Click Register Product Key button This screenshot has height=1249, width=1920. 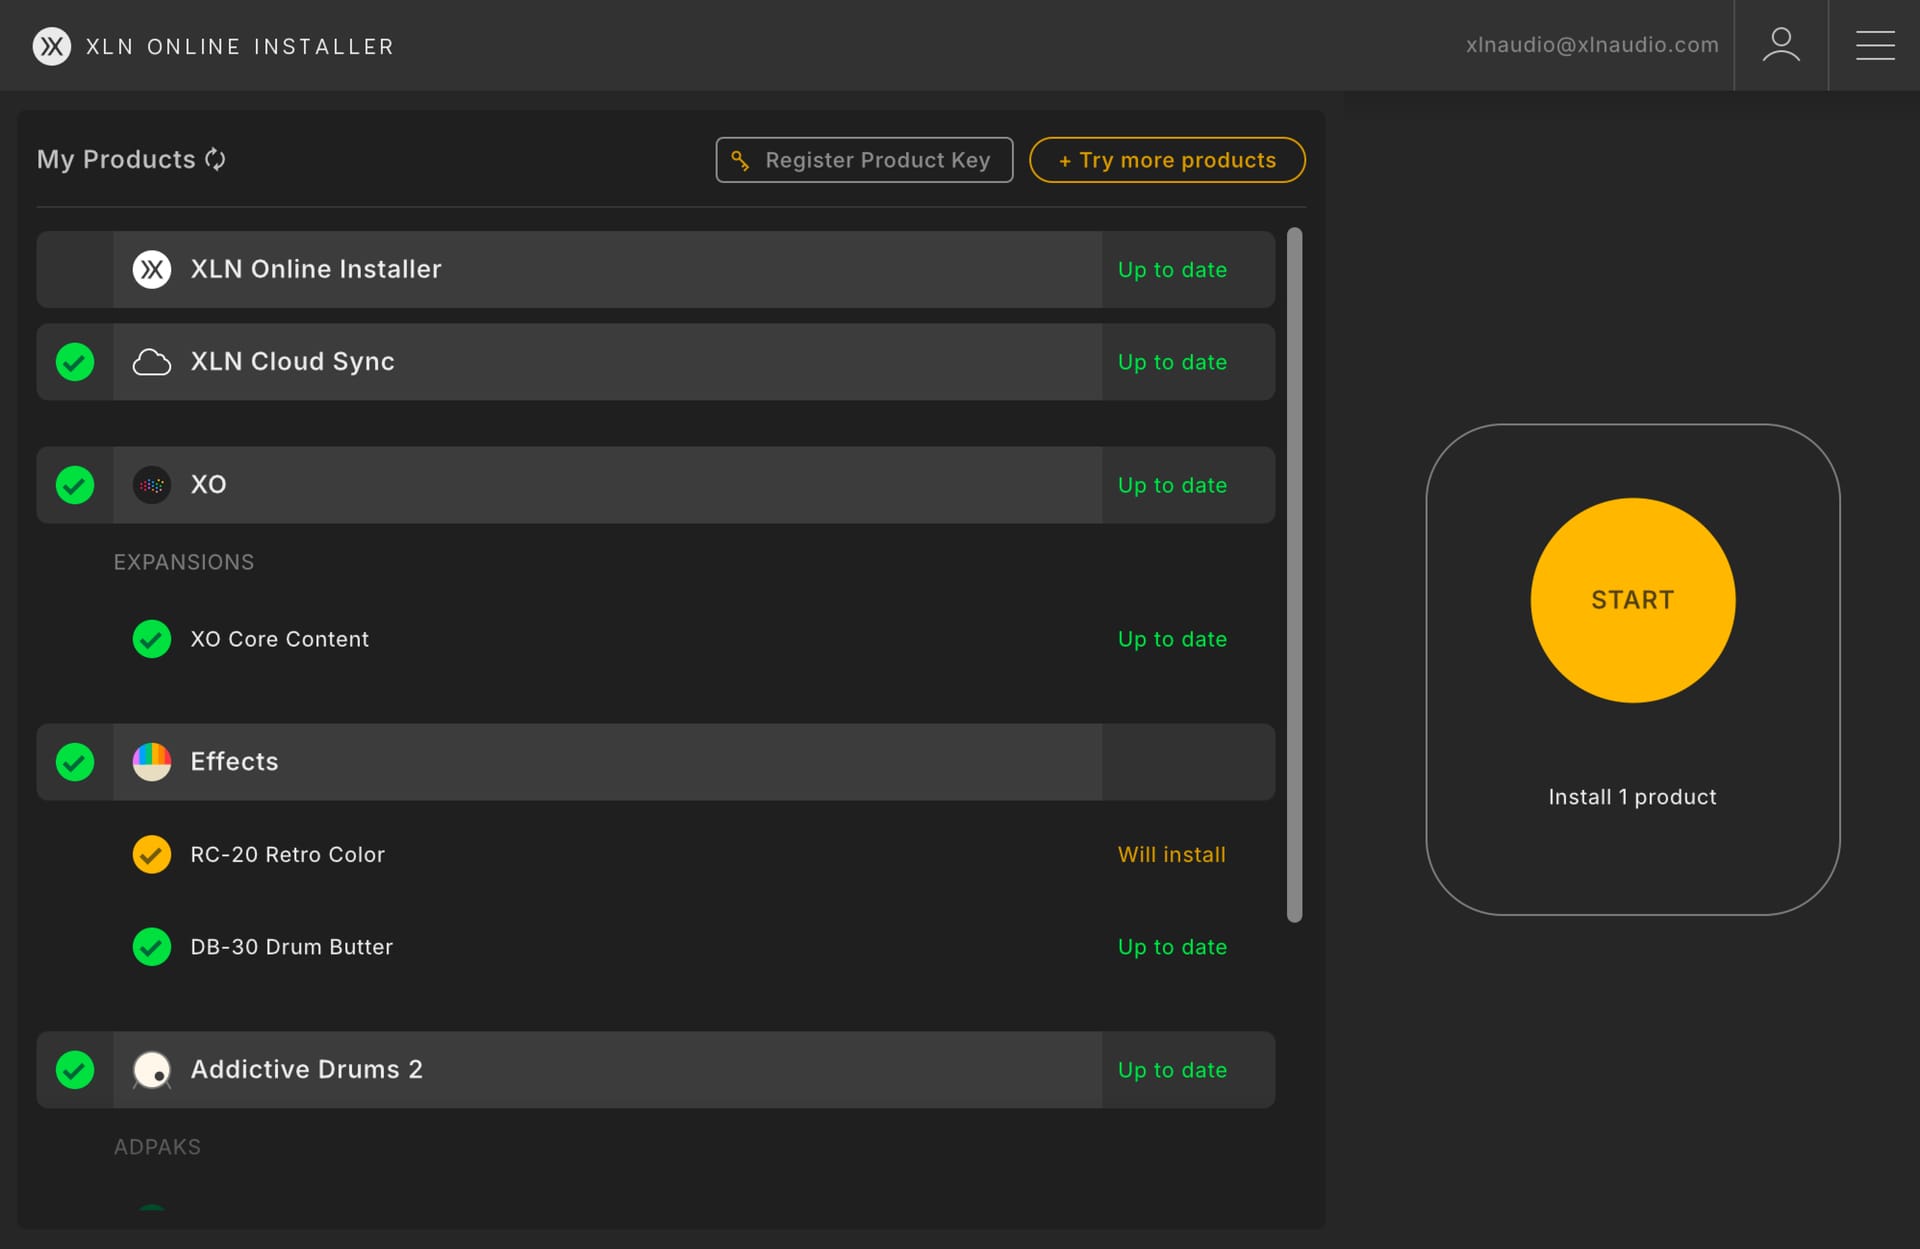click(864, 160)
